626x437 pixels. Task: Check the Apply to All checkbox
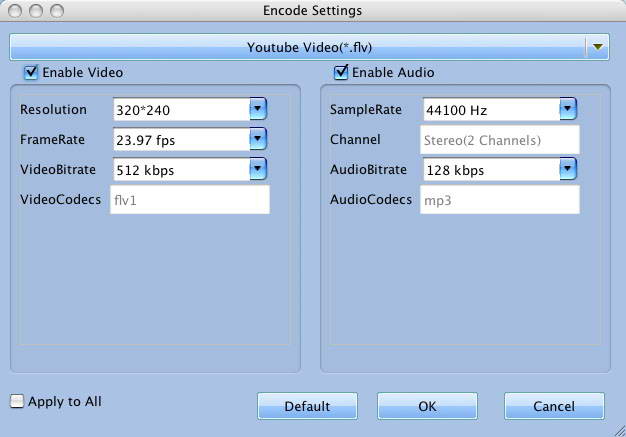pyautogui.click(x=17, y=402)
